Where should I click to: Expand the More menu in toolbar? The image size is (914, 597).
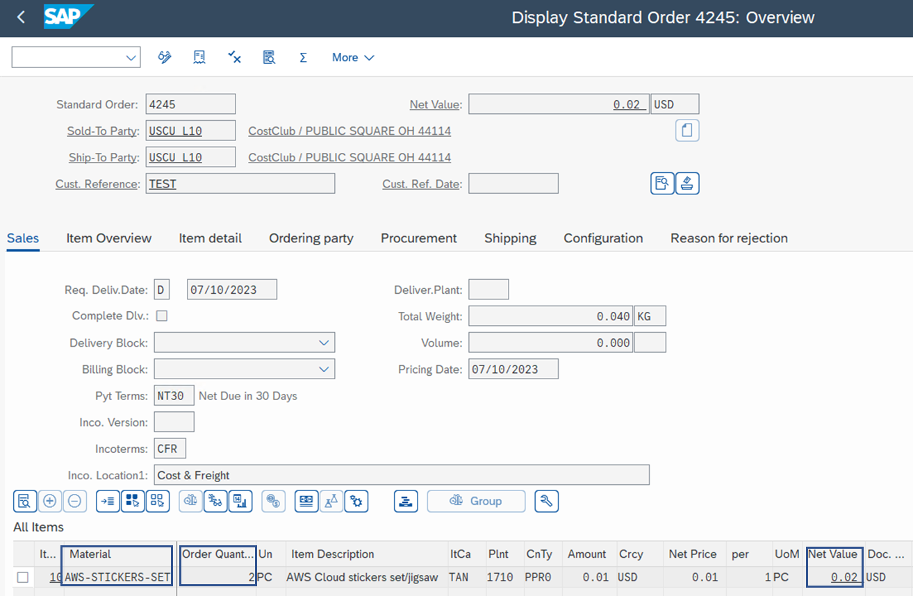(x=353, y=58)
